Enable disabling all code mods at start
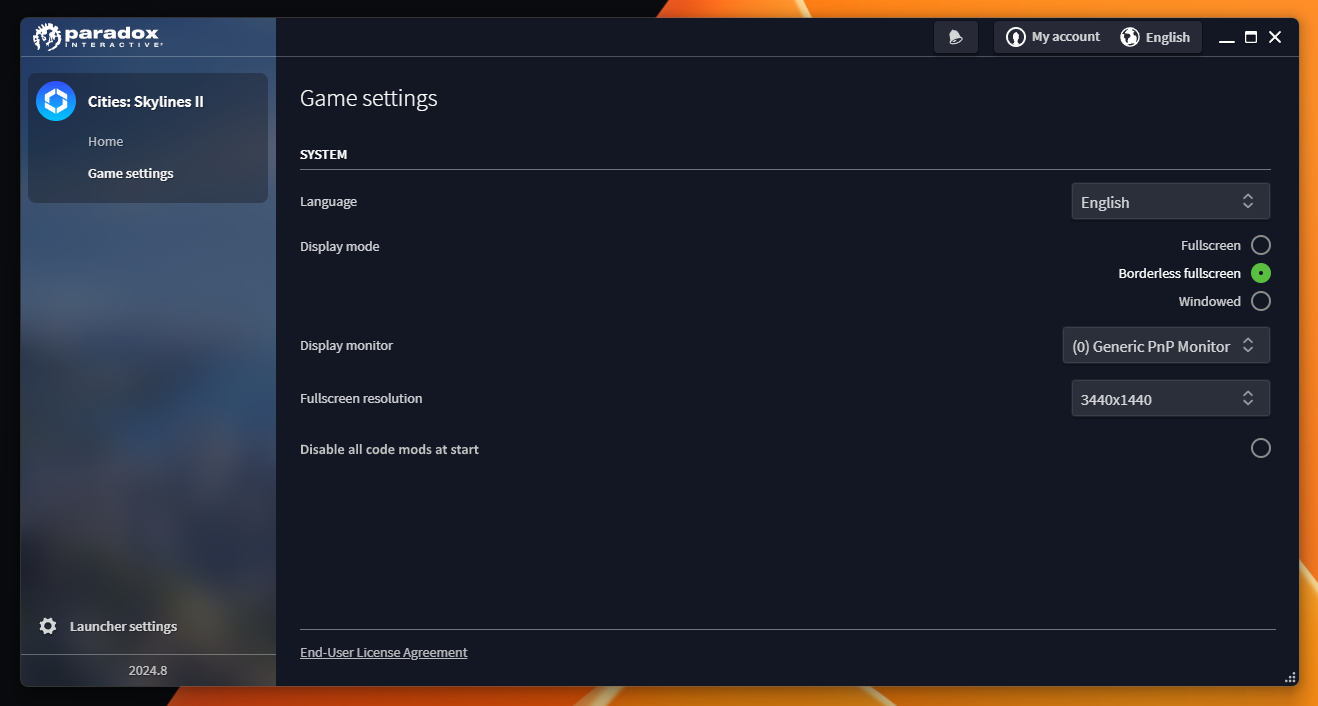 (x=1260, y=448)
